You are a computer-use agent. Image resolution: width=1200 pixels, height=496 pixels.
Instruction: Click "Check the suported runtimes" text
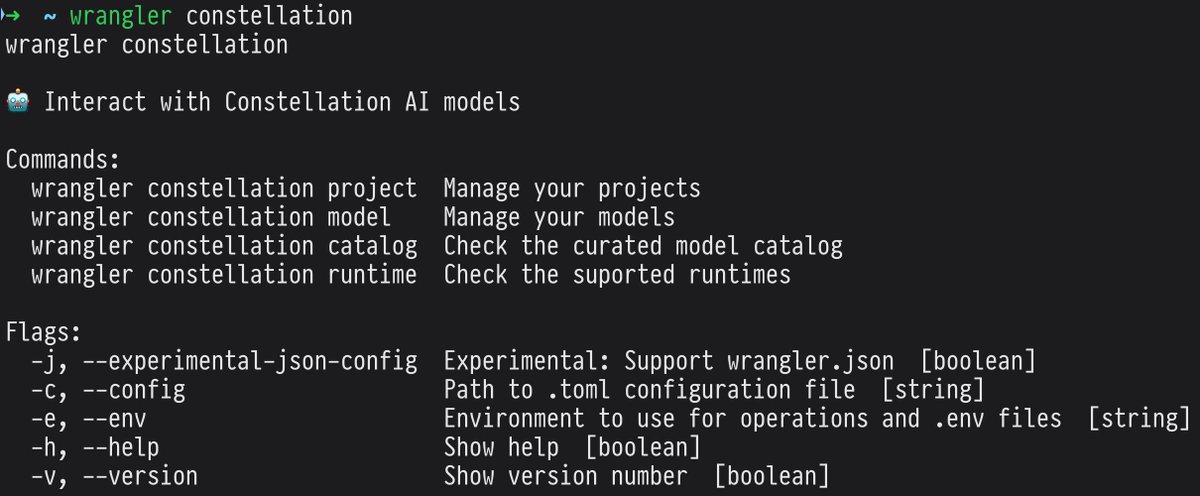click(617, 274)
